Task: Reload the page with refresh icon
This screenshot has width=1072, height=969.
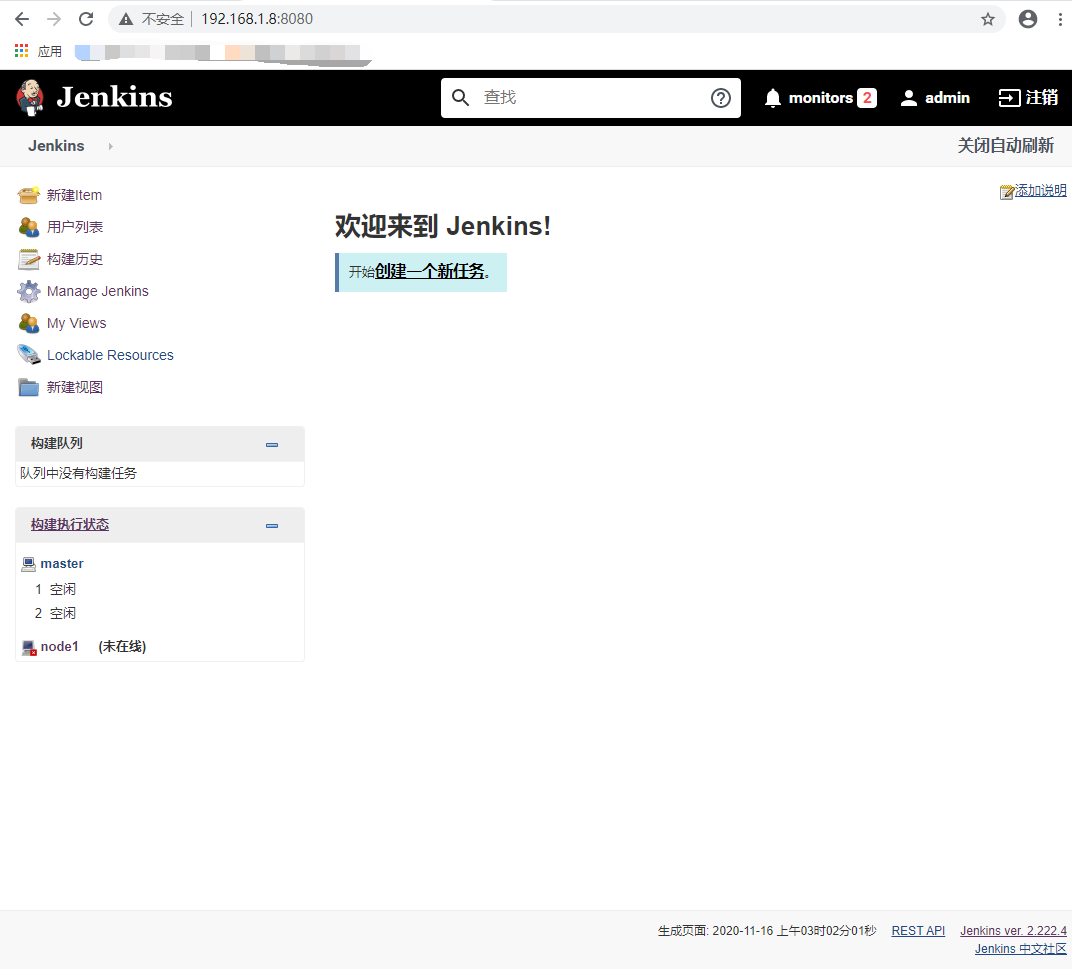Action: pos(86,19)
